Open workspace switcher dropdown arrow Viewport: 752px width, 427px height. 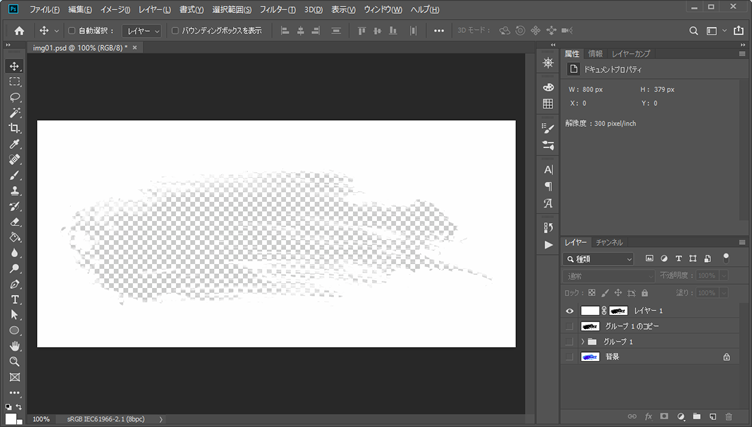coord(725,31)
